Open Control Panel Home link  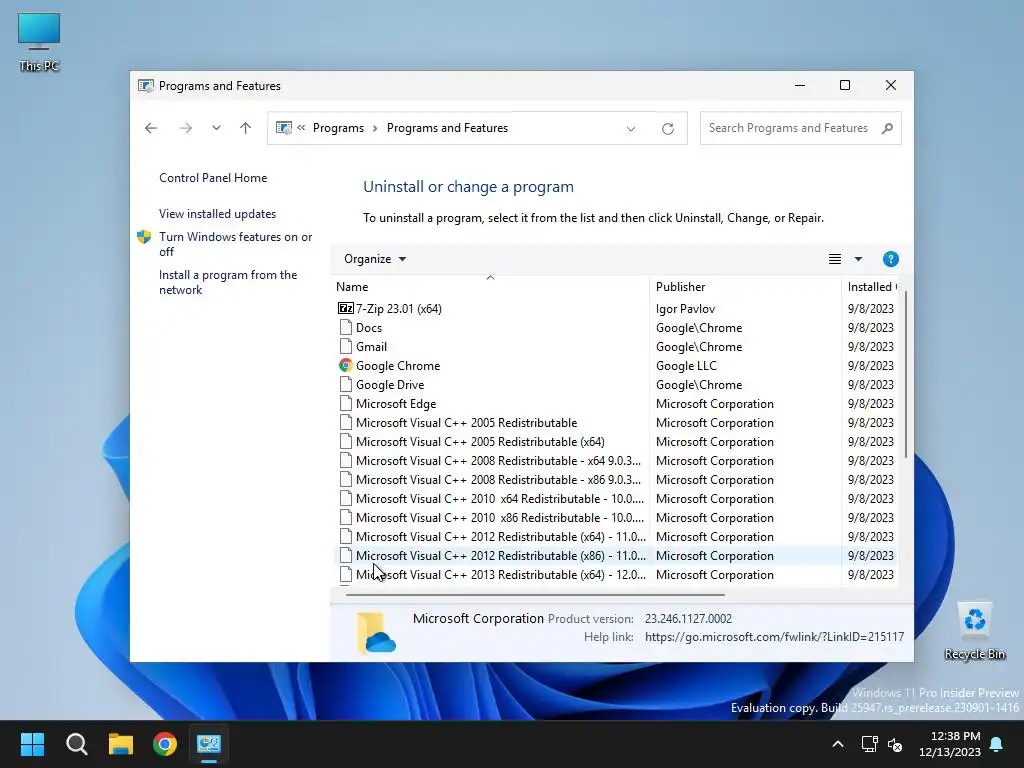tap(213, 178)
